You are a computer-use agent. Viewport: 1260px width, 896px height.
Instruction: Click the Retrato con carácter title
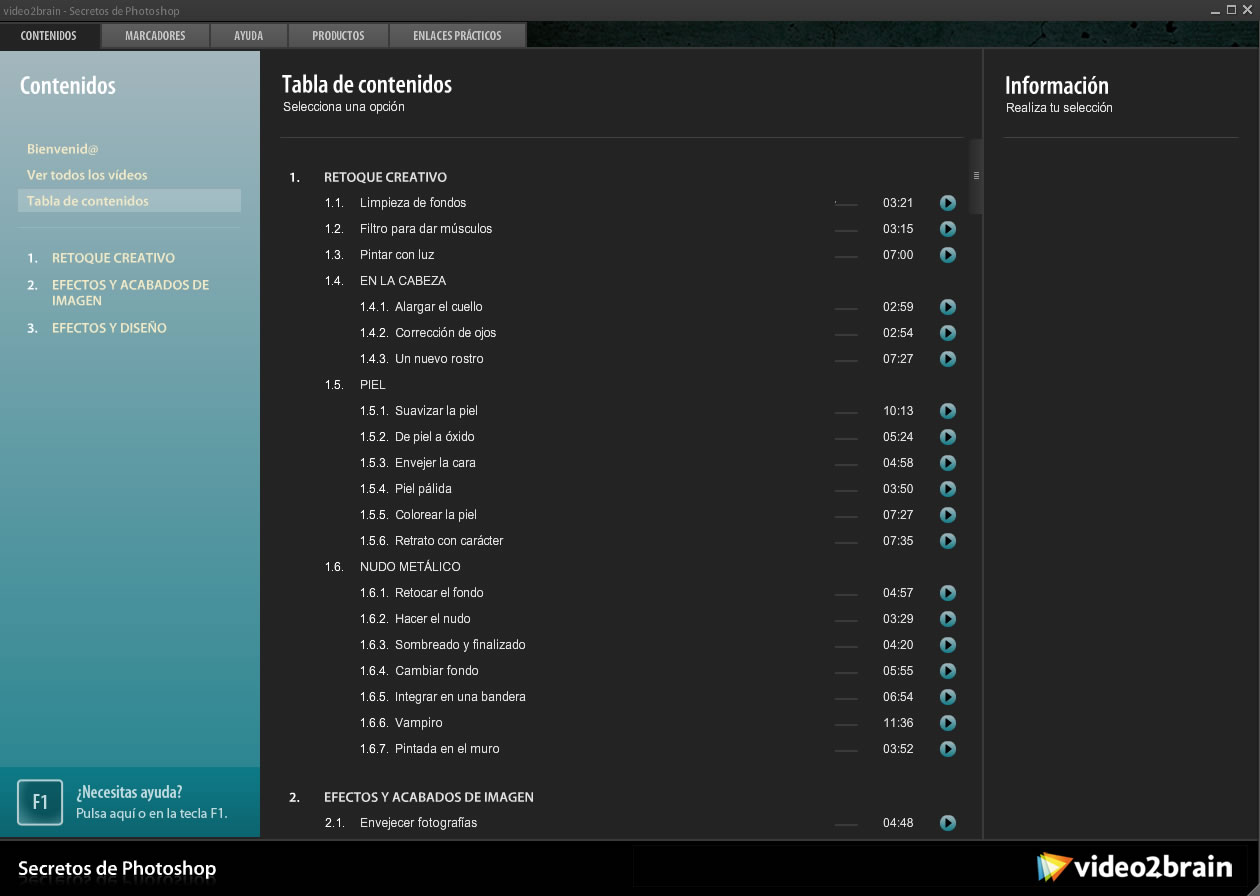click(449, 541)
